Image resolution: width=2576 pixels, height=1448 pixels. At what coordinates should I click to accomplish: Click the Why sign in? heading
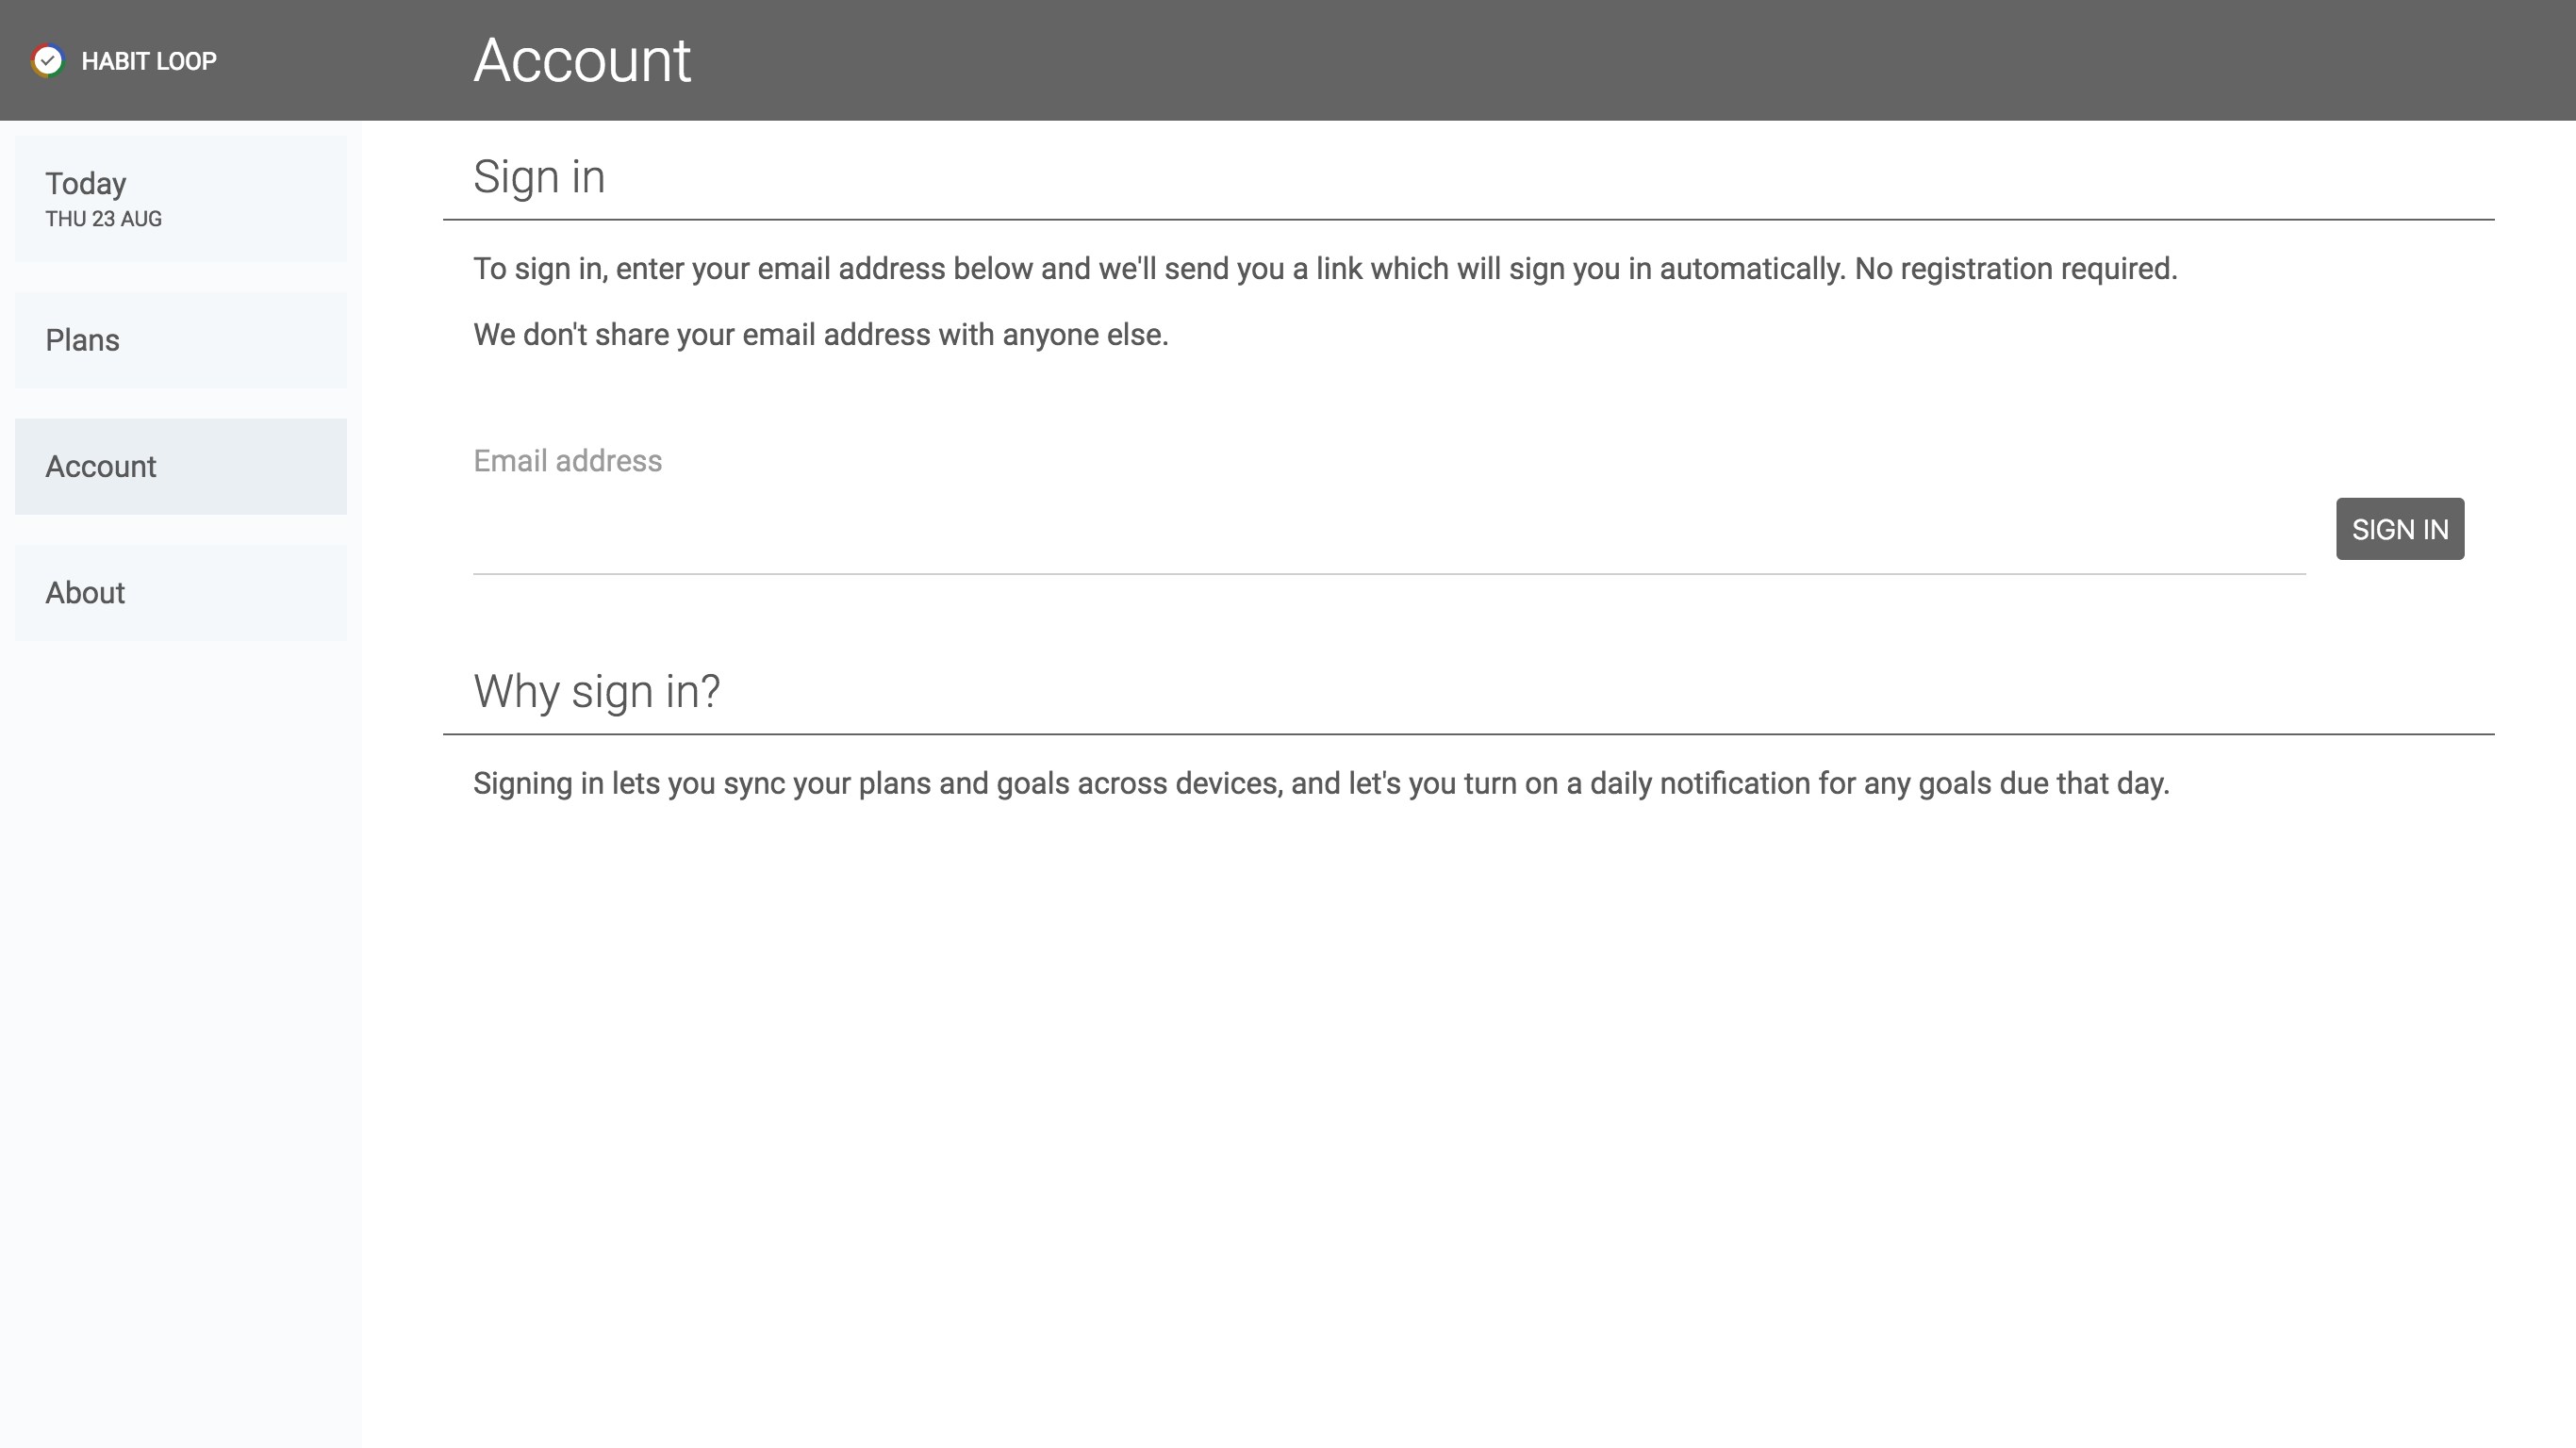[596, 692]
